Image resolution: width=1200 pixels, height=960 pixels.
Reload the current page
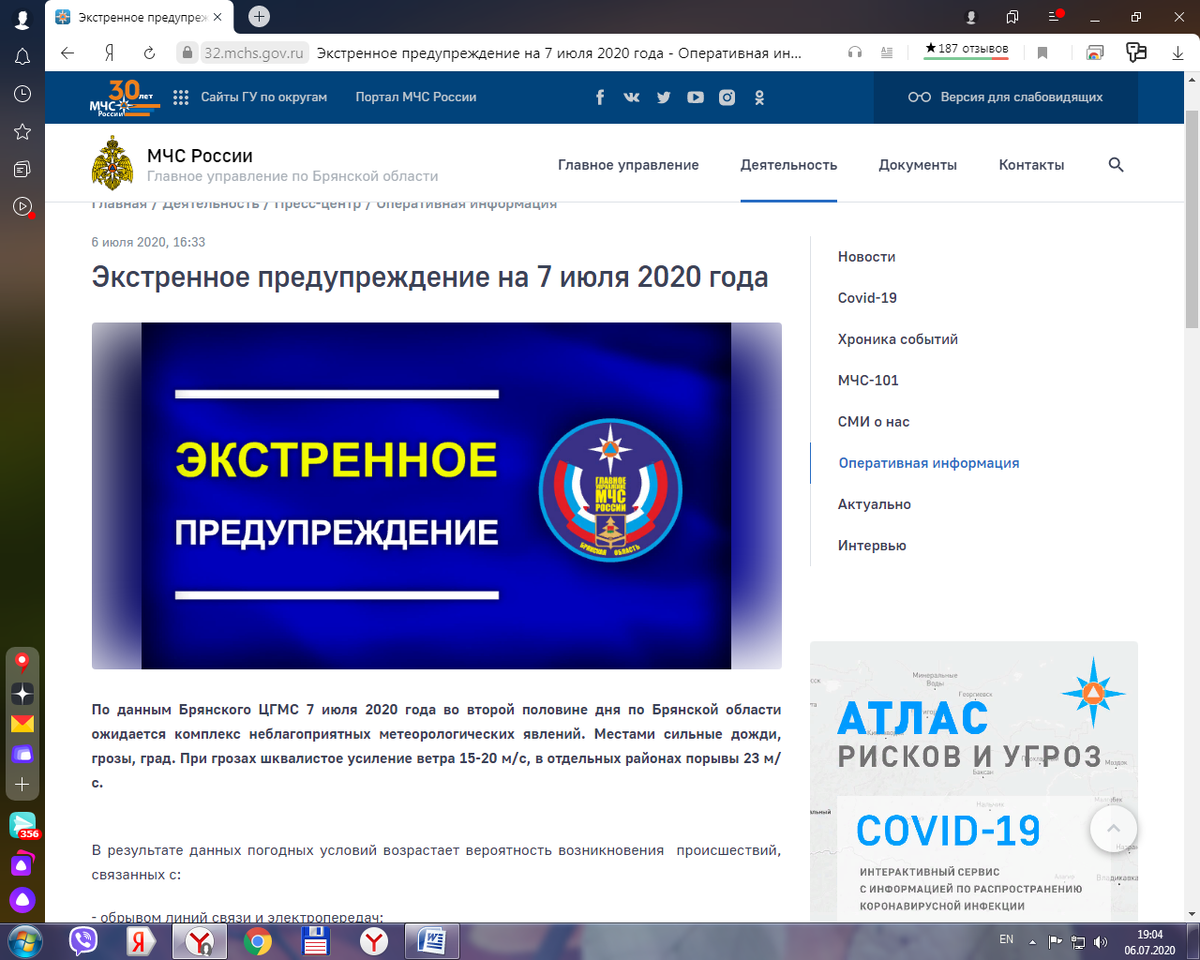click(149, 53)
